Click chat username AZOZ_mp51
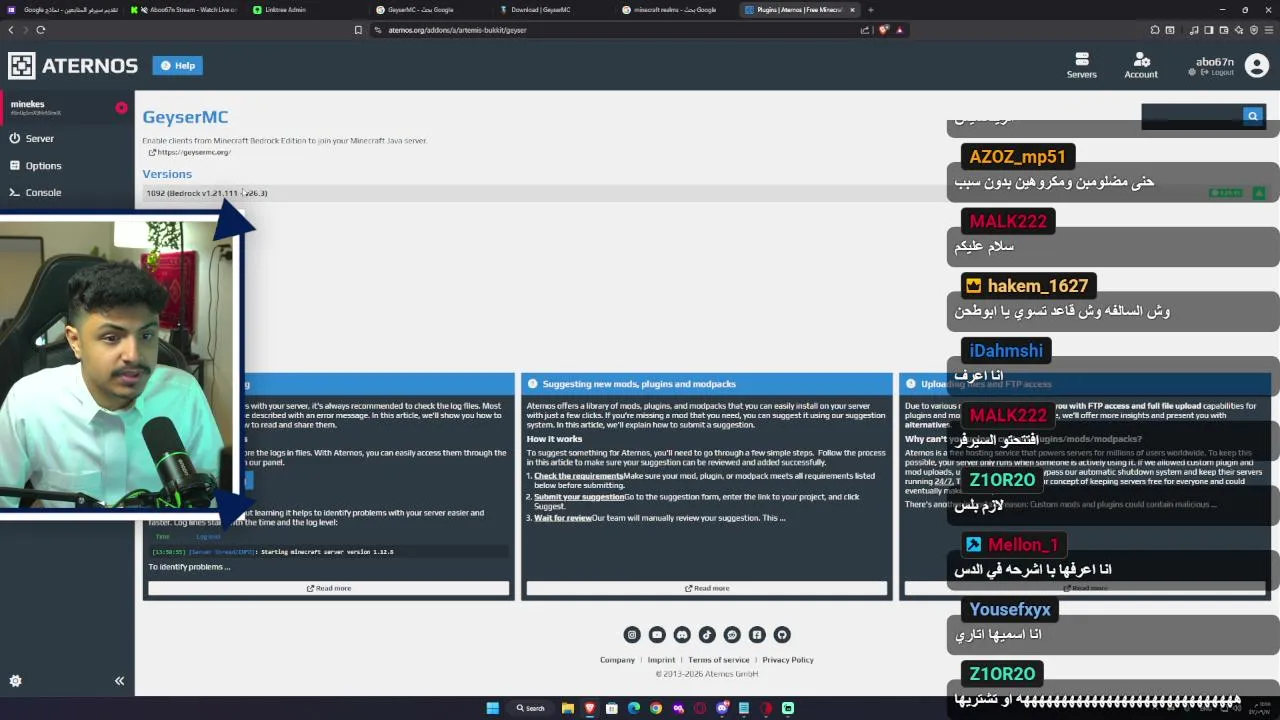 point(1017,157)
